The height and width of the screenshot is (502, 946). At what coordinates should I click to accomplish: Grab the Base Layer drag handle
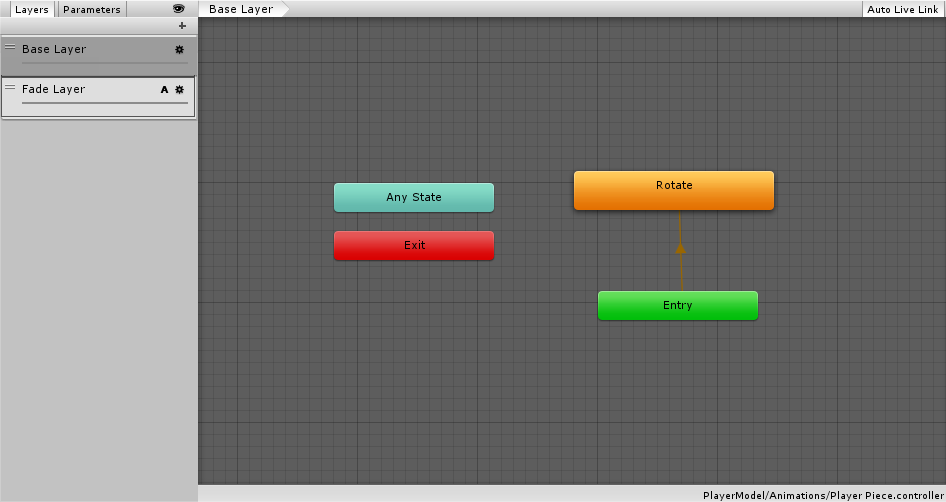tap(10, 47)
